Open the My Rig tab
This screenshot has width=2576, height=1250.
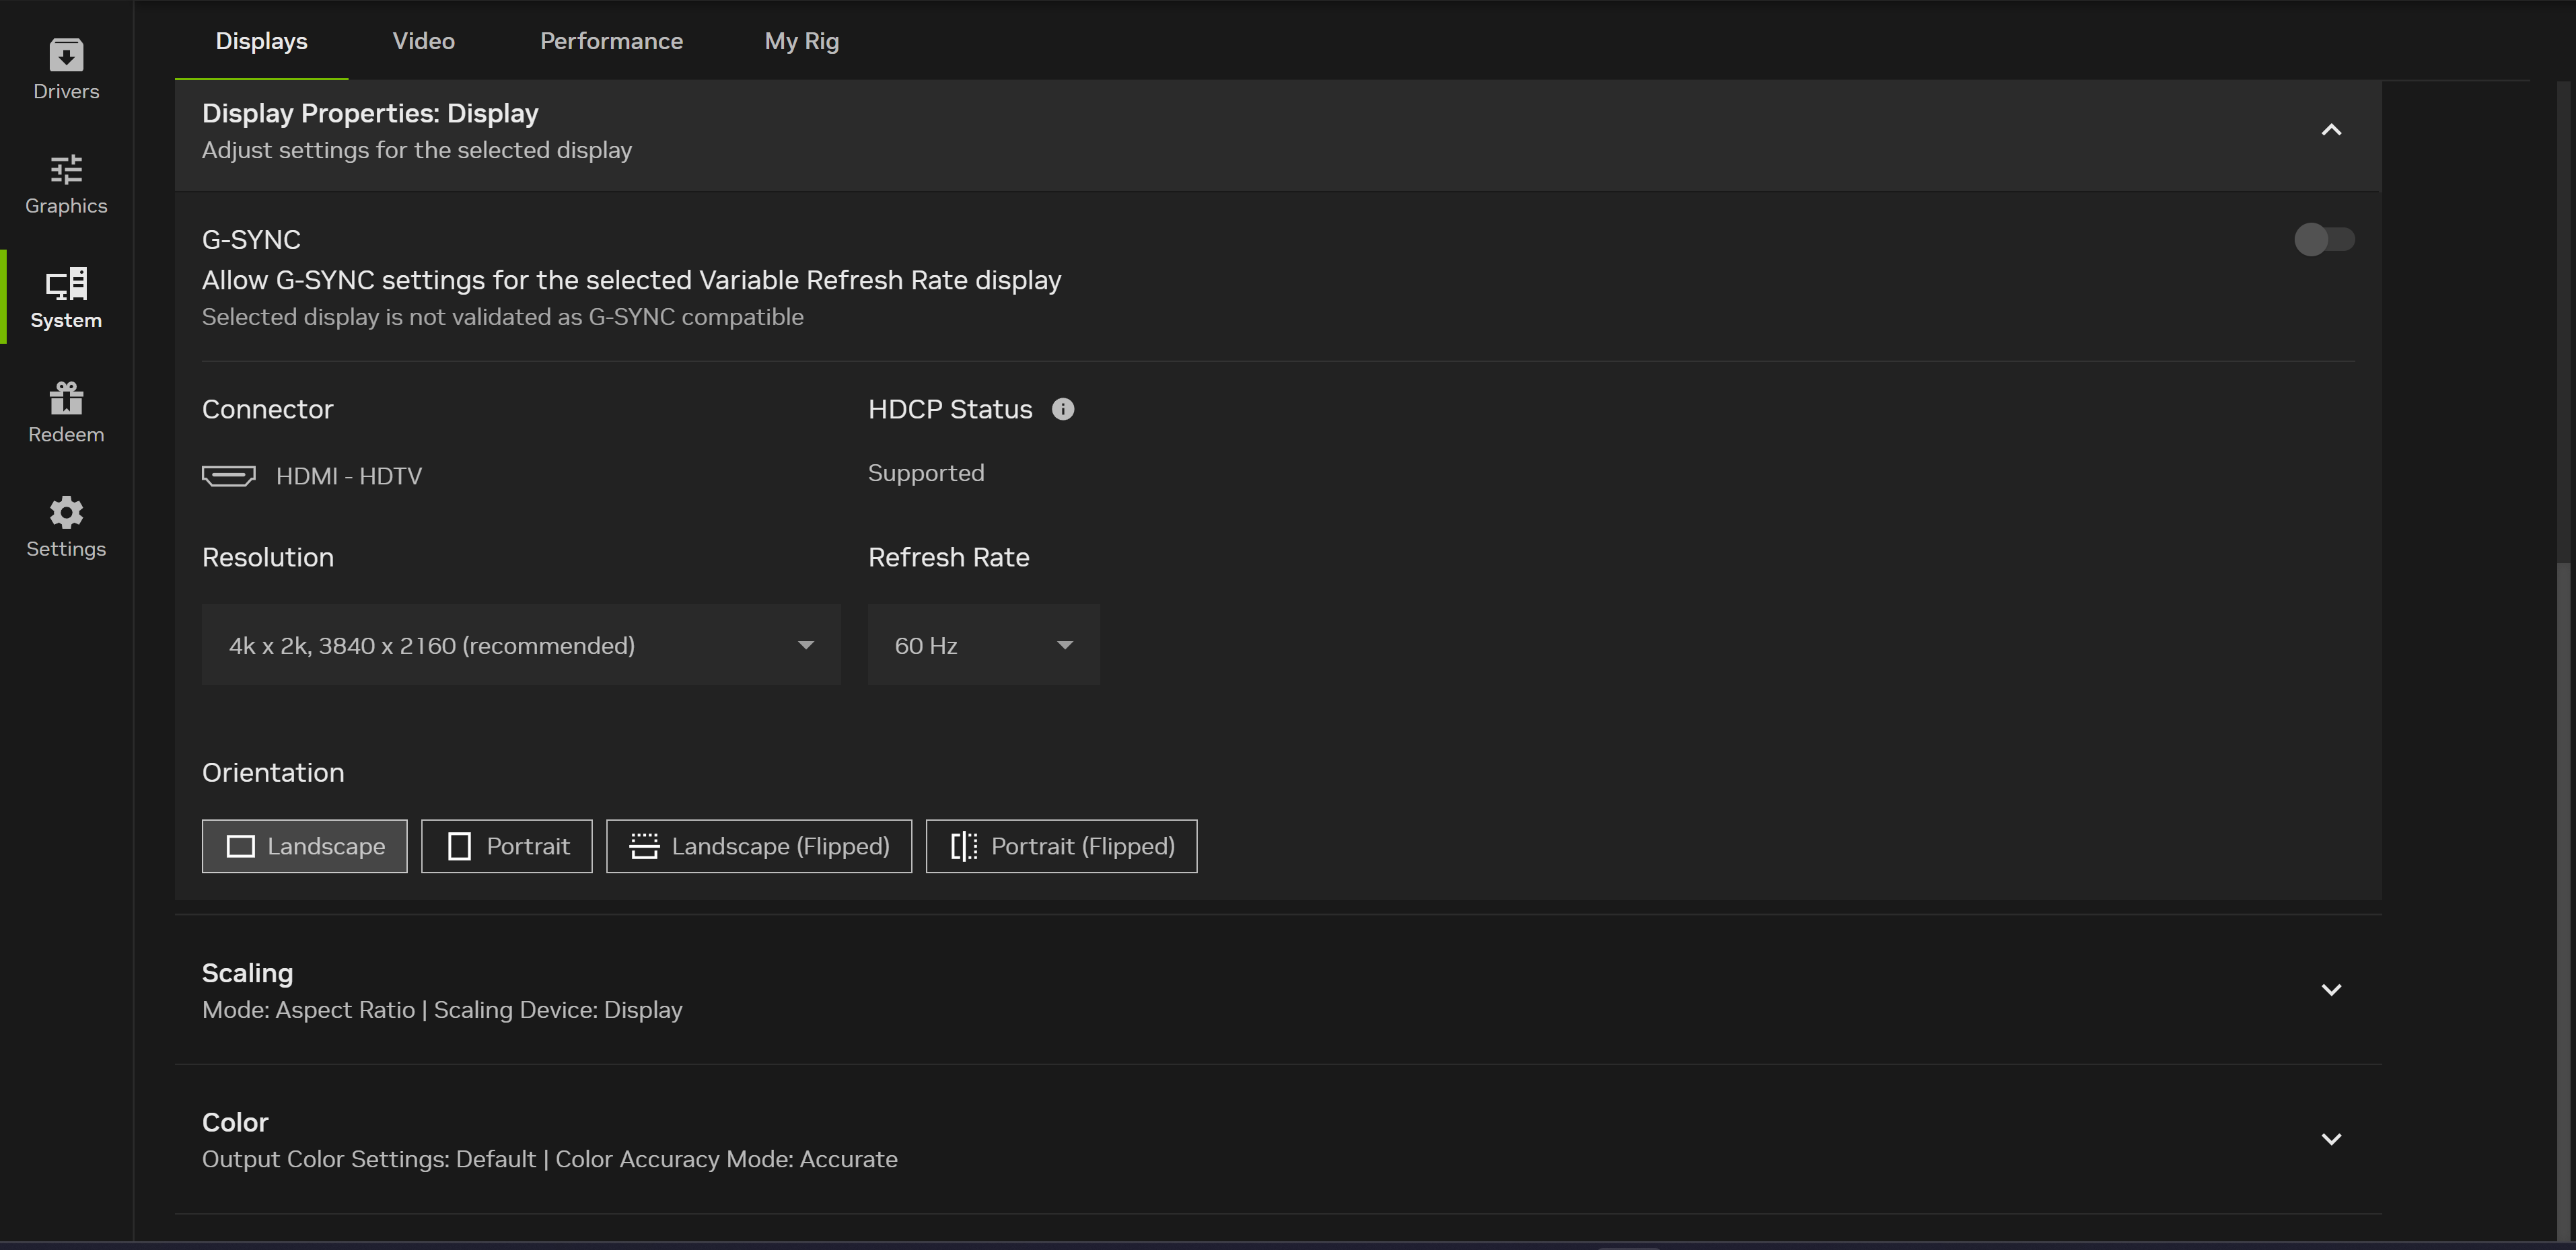coord(801,41)
